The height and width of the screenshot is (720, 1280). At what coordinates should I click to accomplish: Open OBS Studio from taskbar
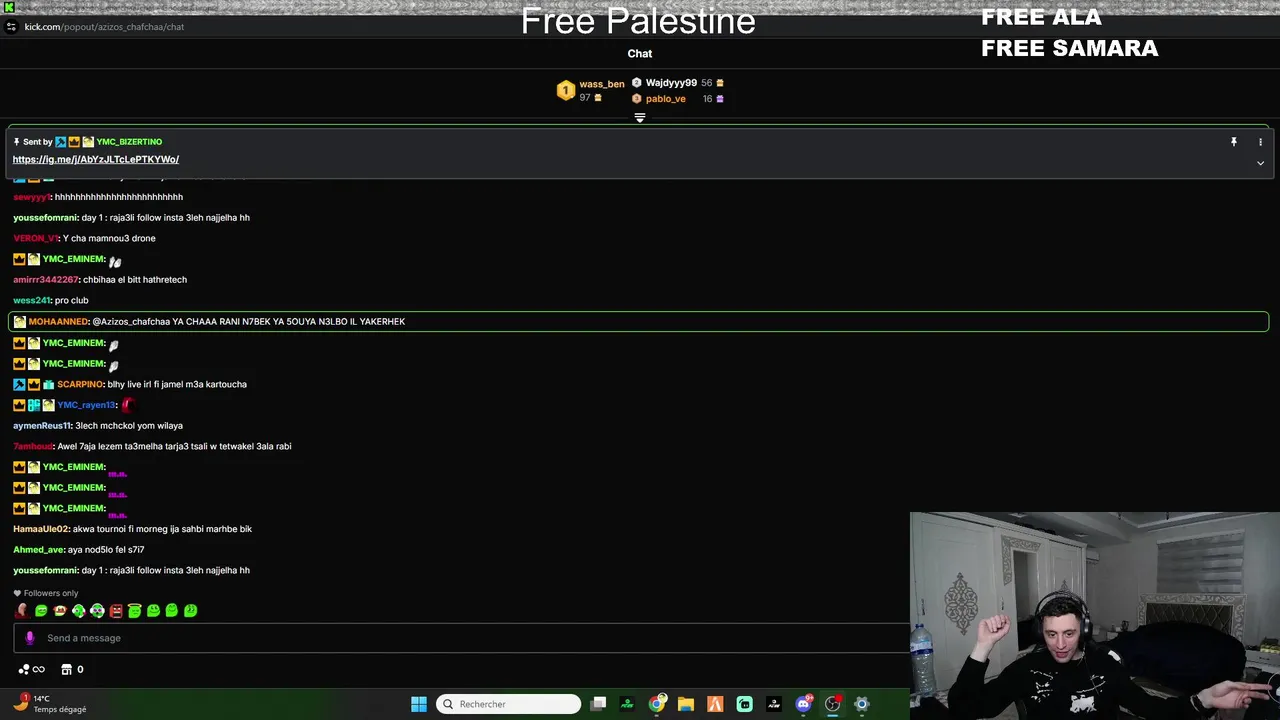[832, 704]
